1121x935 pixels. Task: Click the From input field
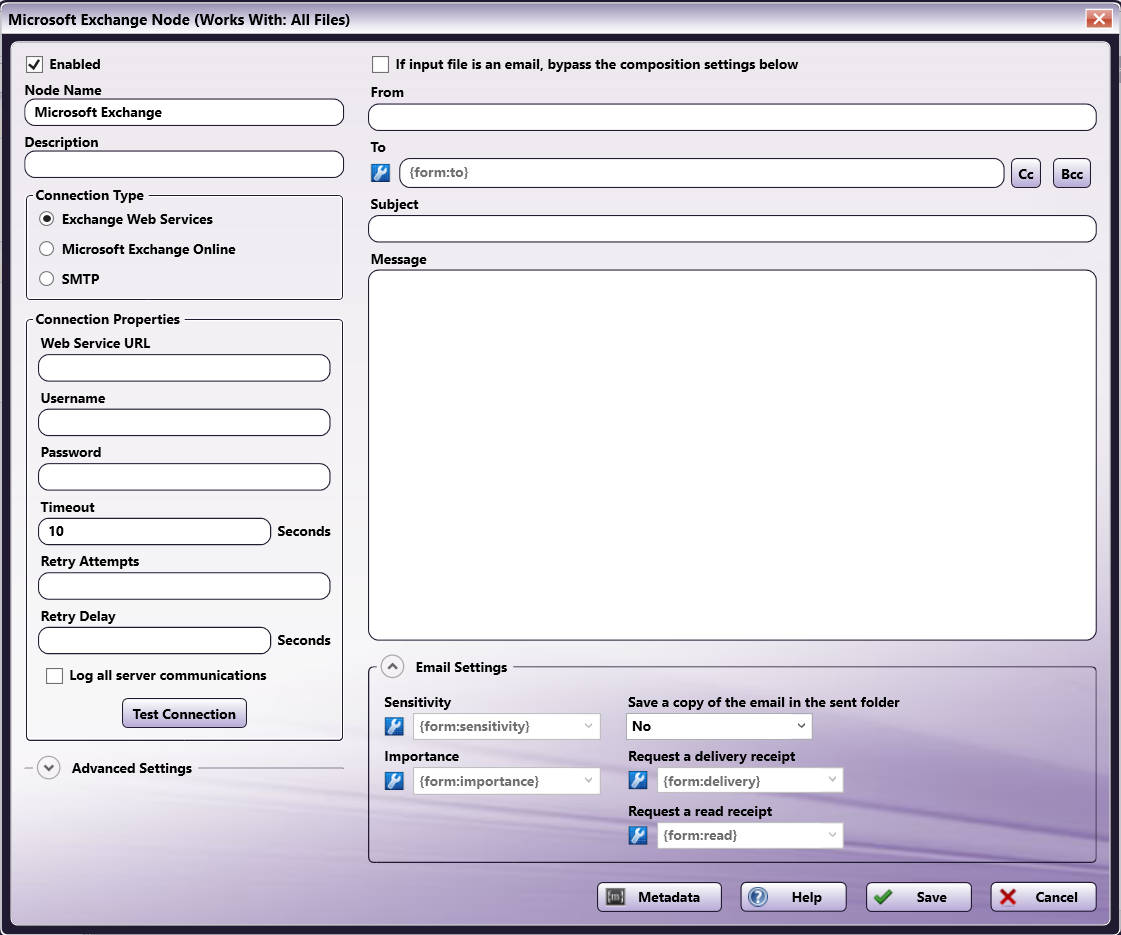(x=732, y=117)
